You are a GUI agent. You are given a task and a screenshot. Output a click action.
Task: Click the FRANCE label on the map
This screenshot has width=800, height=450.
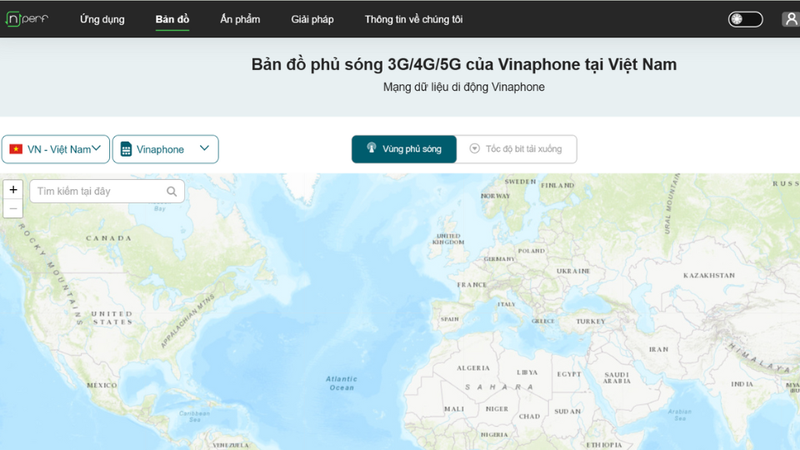pyautogui.click(x=472, y=285)
